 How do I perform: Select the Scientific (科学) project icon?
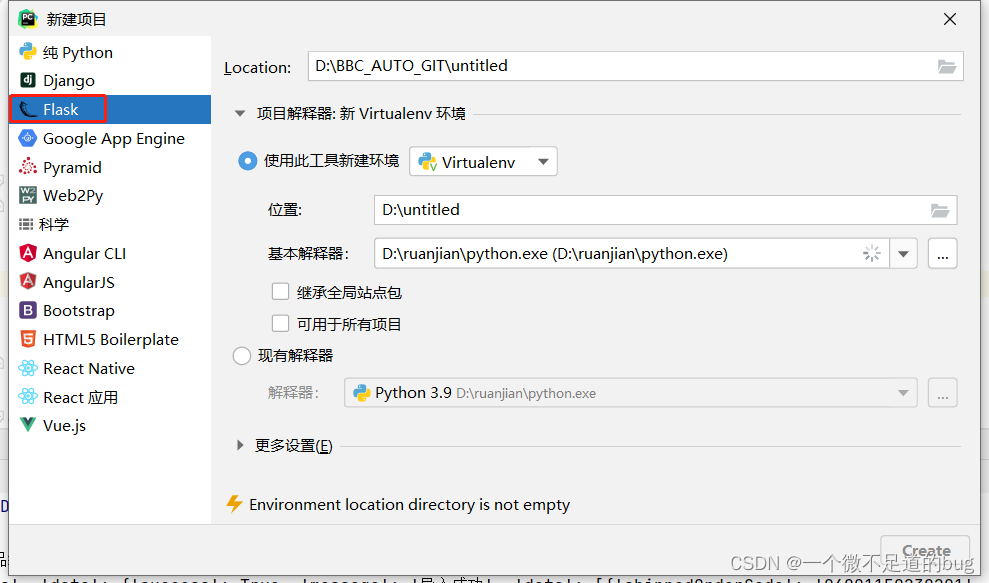(x=26, y=224)
